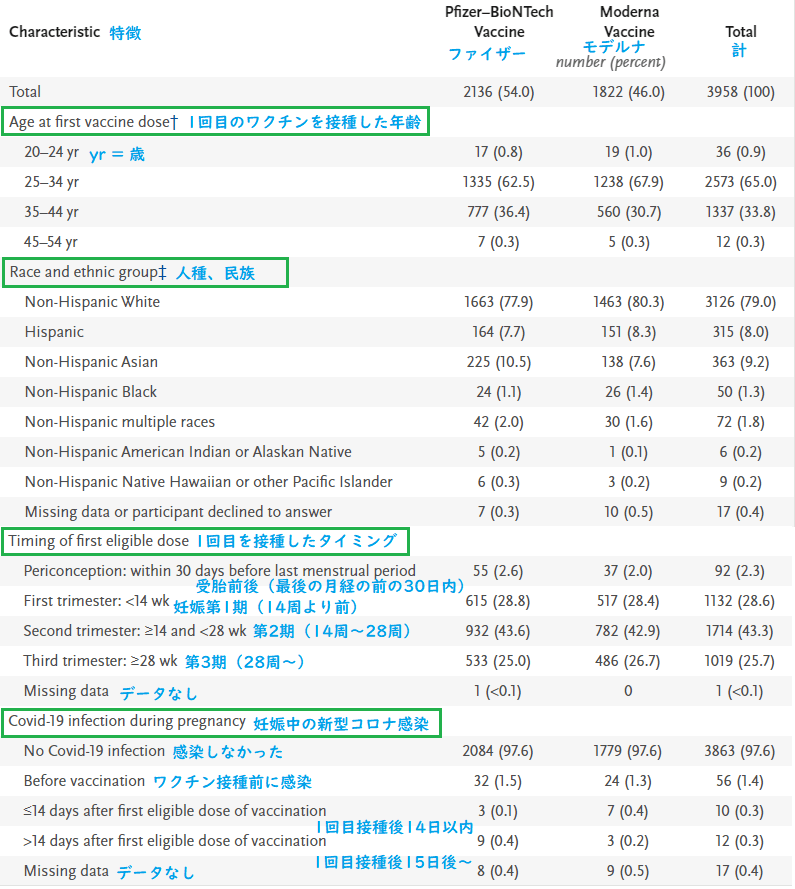Click the Pfizer total cell '2136 (54.0)'

499,92
